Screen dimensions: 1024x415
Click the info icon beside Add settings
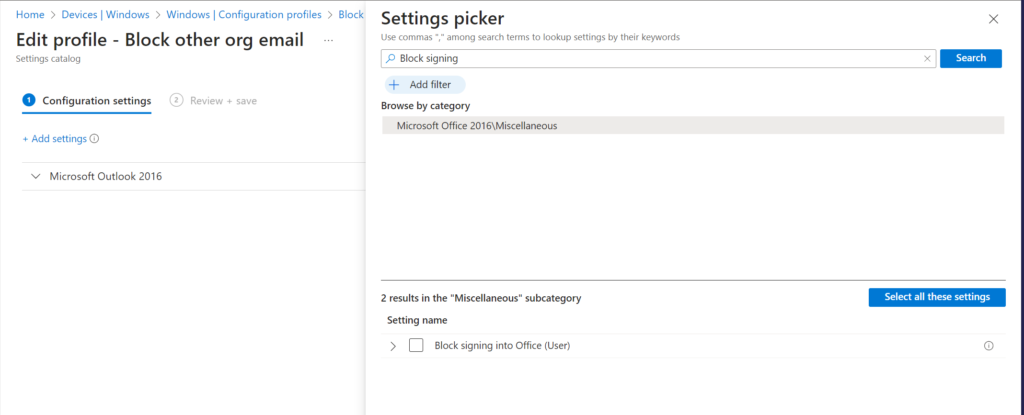pyautogui.click(x=94, y=139)
